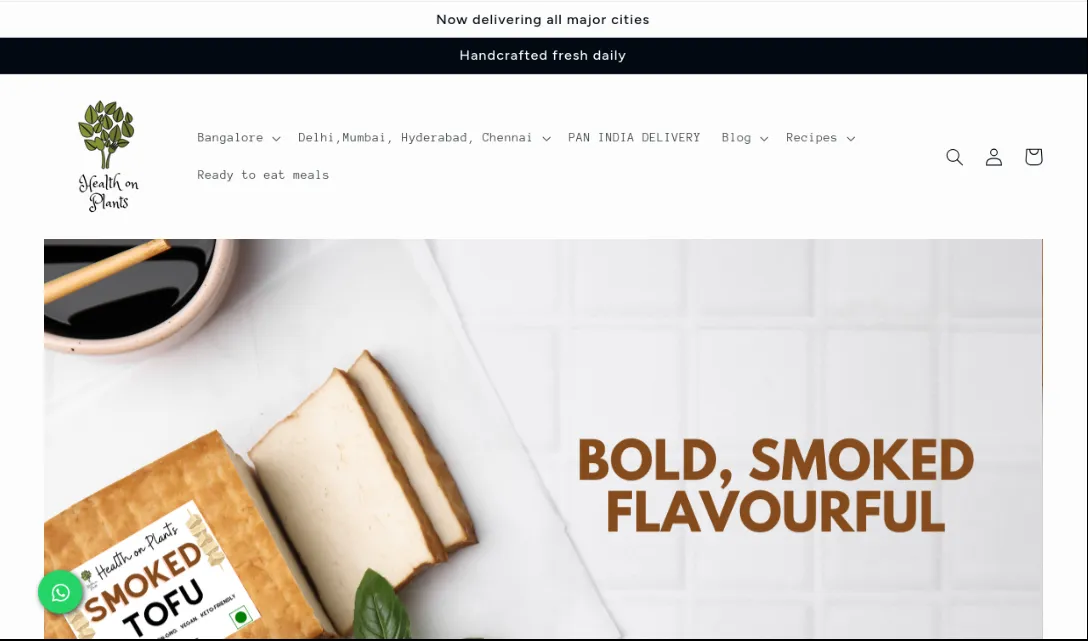The width and height of the screenshot is (1088, 641).
Task: Click the chevron arrow beside Blog
Action: [x=764, y=138]
